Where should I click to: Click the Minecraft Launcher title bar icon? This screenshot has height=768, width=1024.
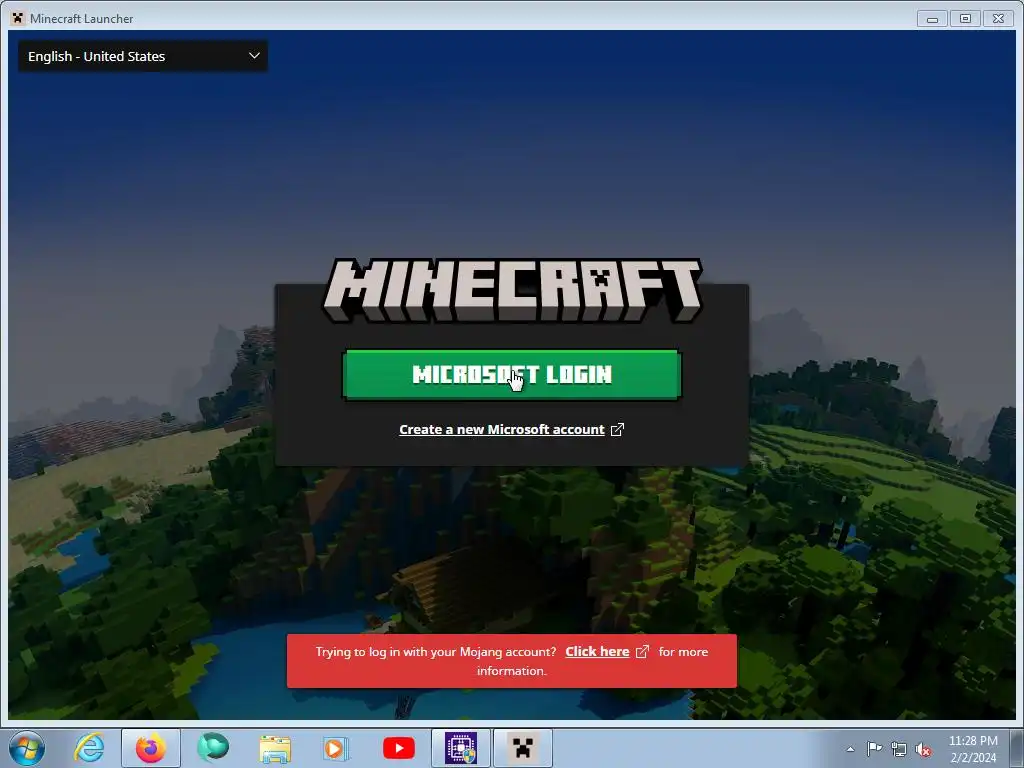18,18
